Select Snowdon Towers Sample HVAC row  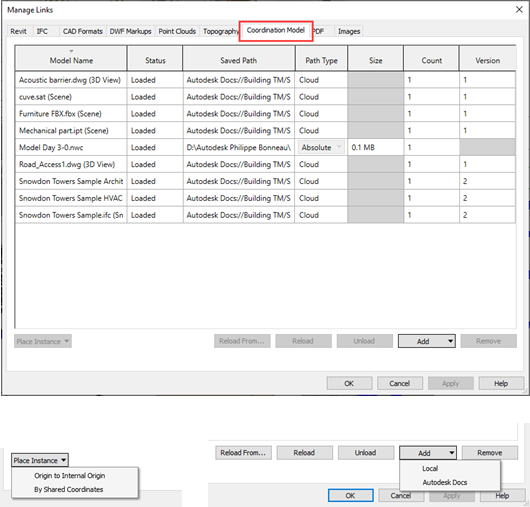click(265, 198)
